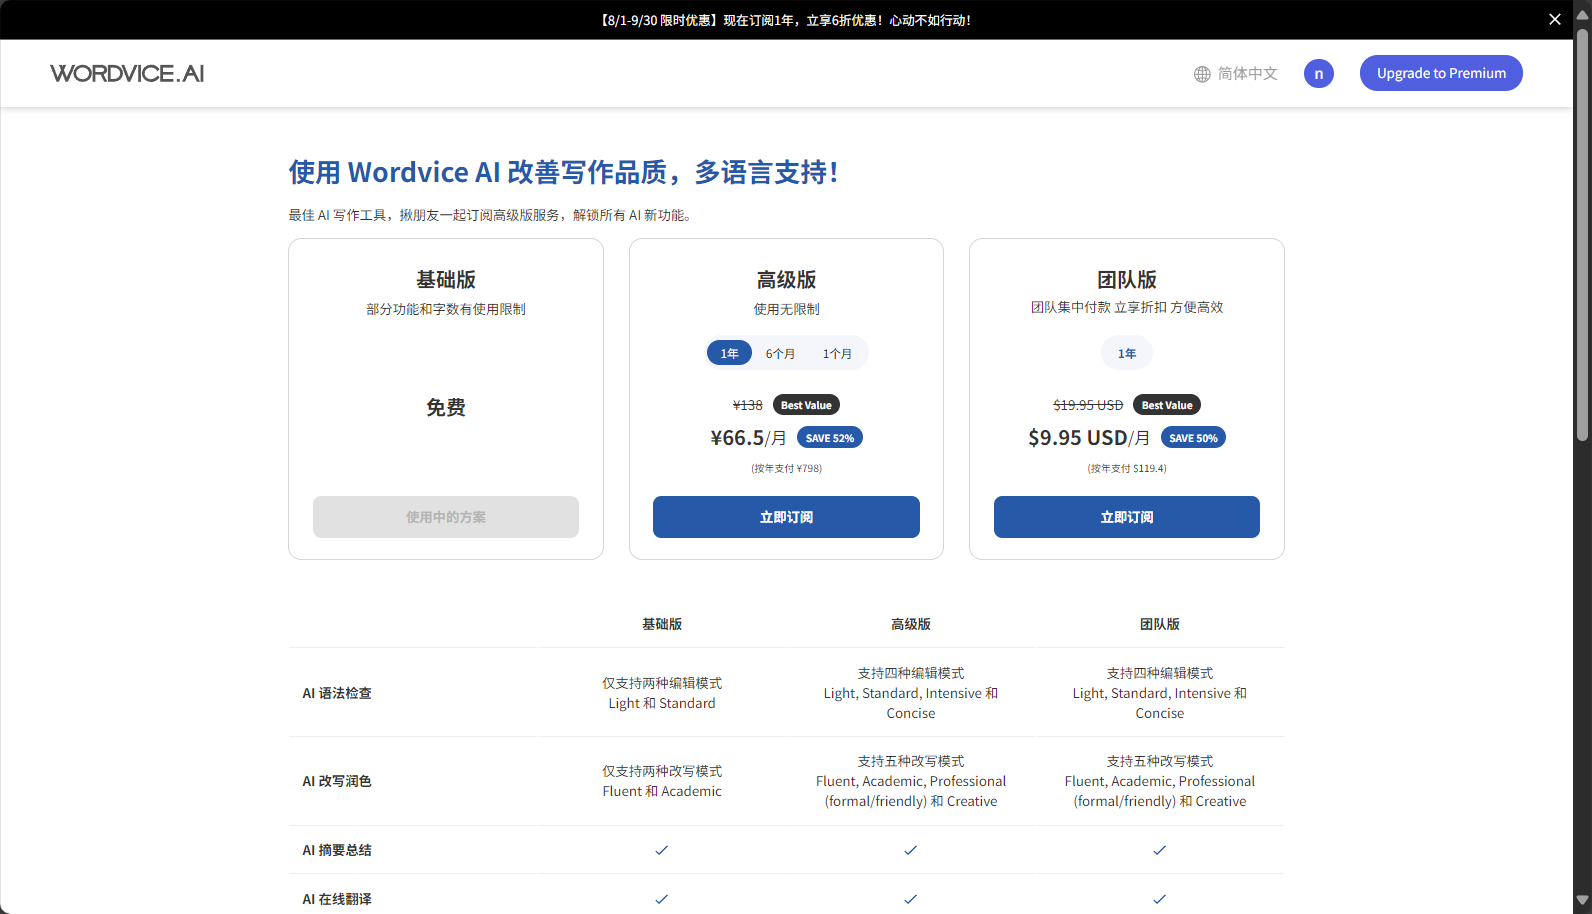
Task: Switch to the 6个月 billing option
Action: tap(780, 353)
